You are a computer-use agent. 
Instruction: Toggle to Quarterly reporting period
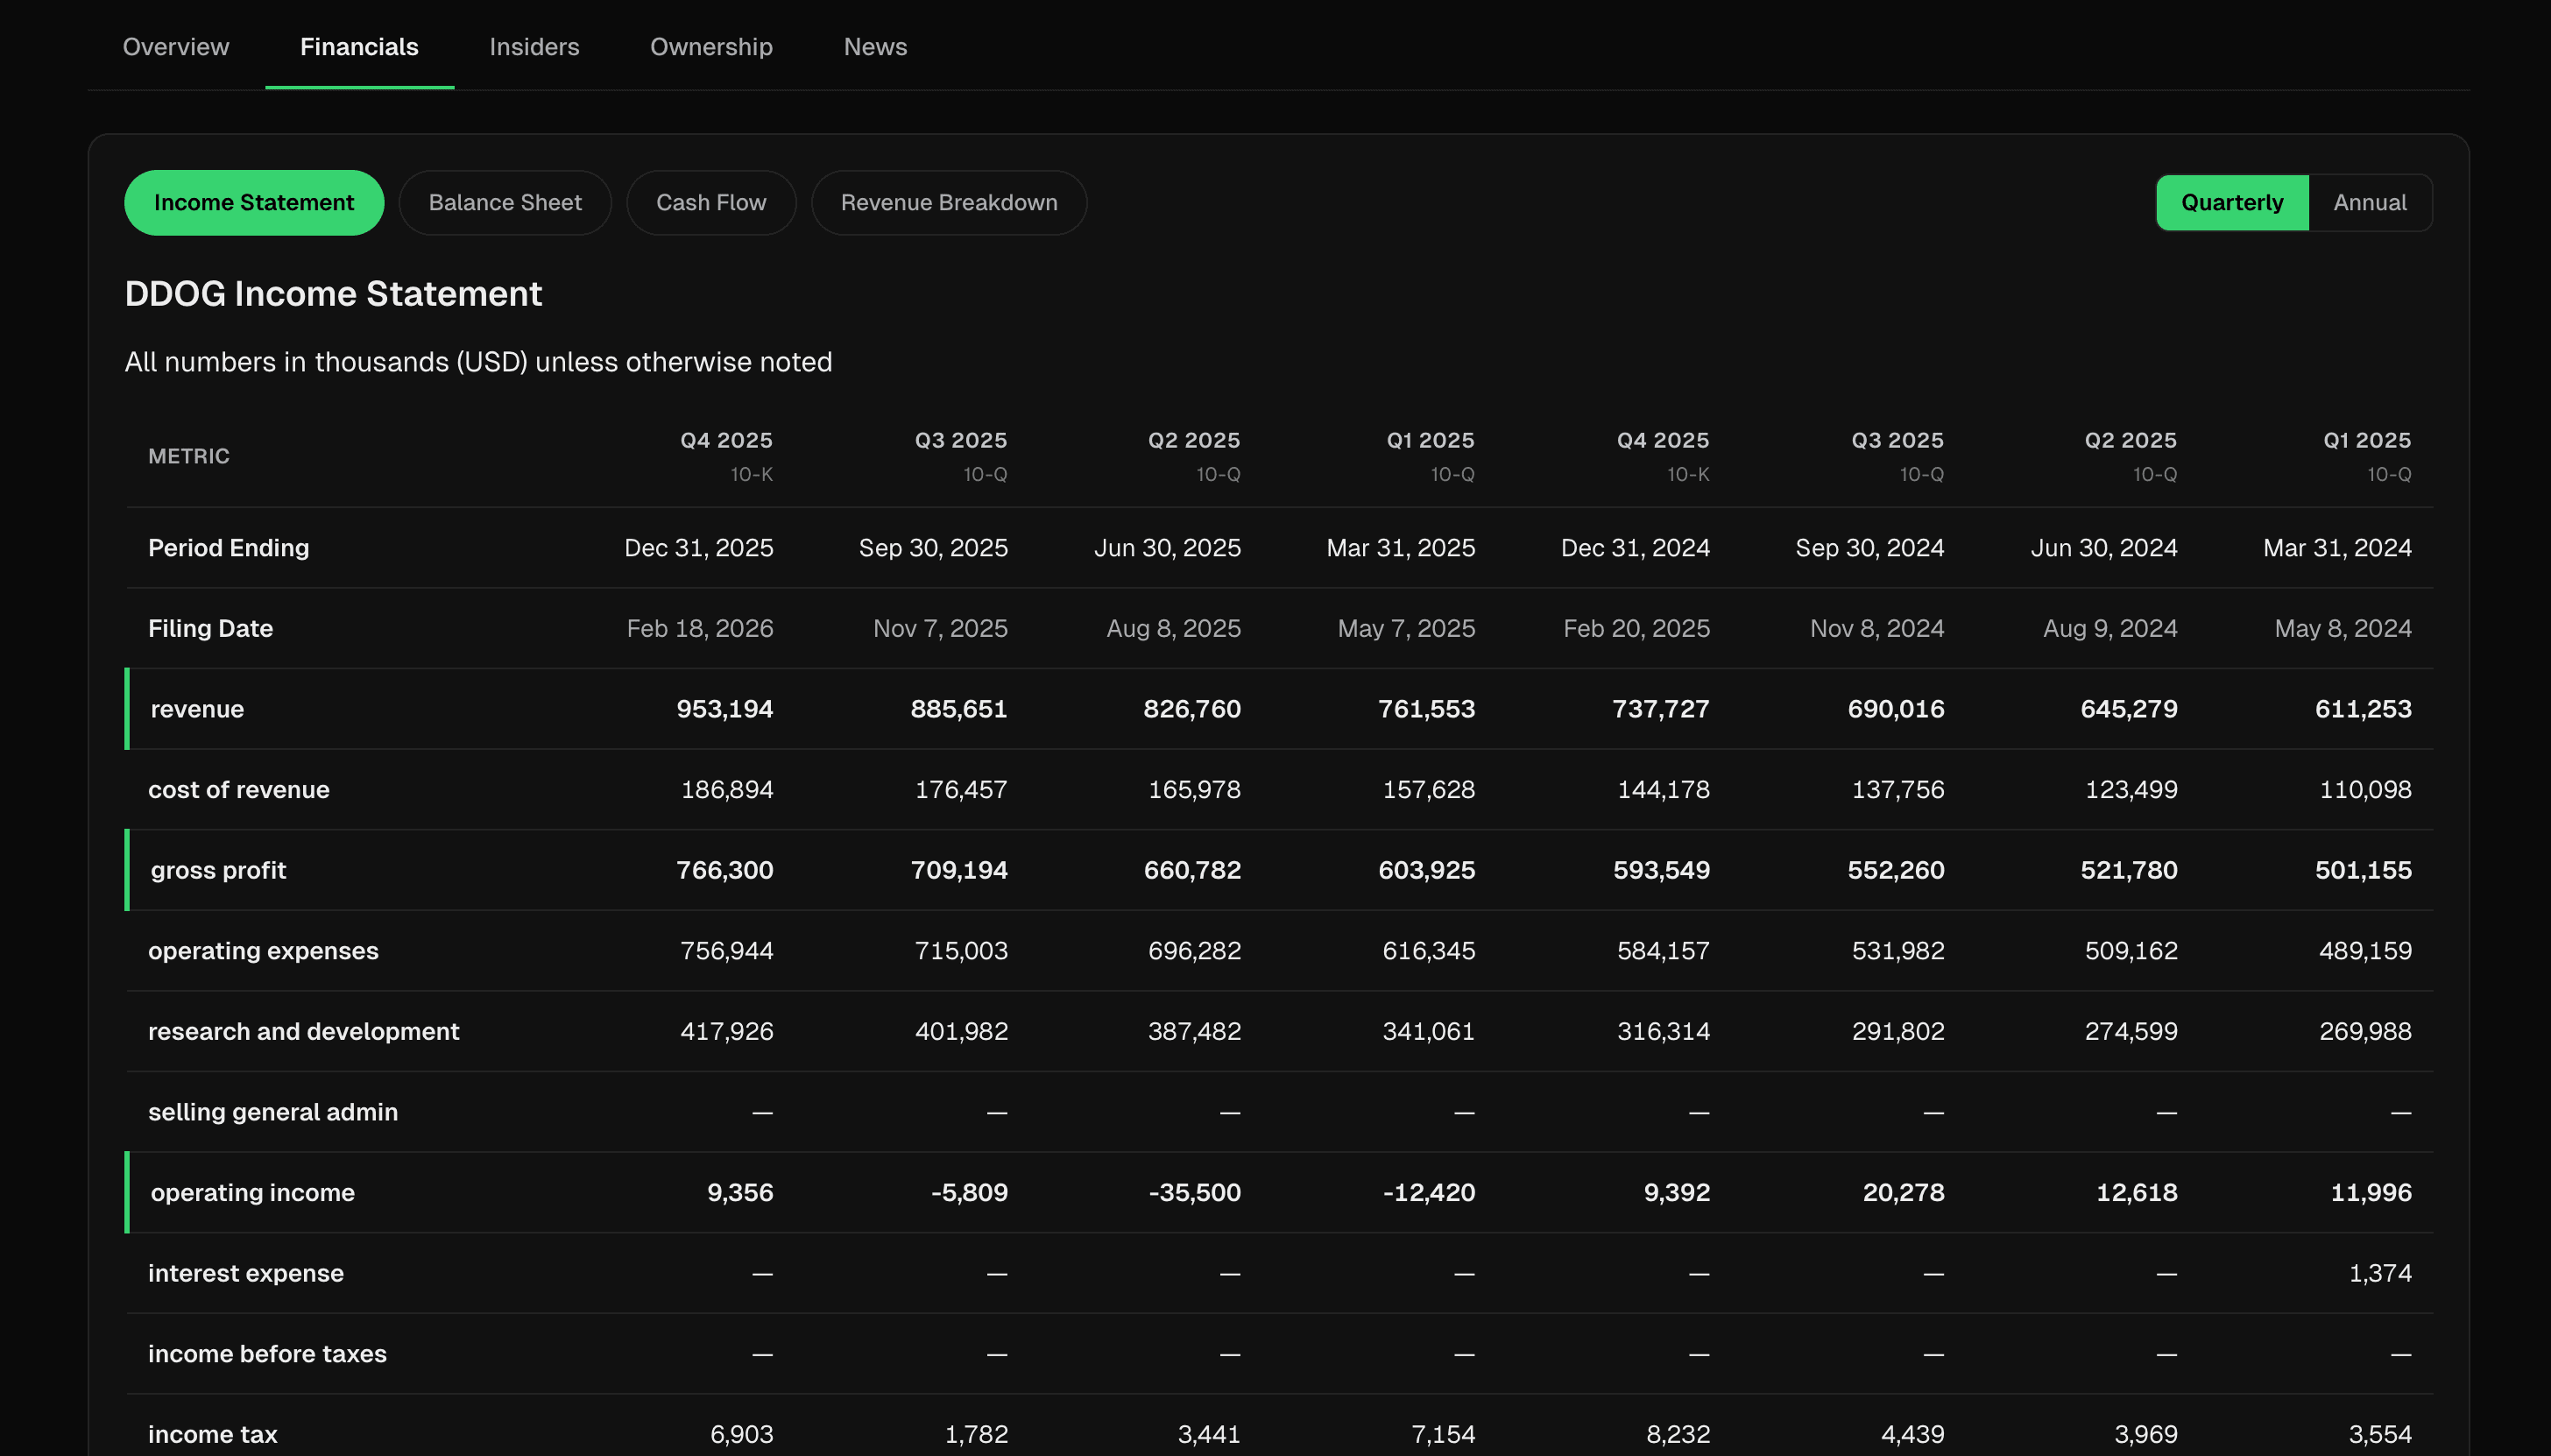click(2232, 203)
